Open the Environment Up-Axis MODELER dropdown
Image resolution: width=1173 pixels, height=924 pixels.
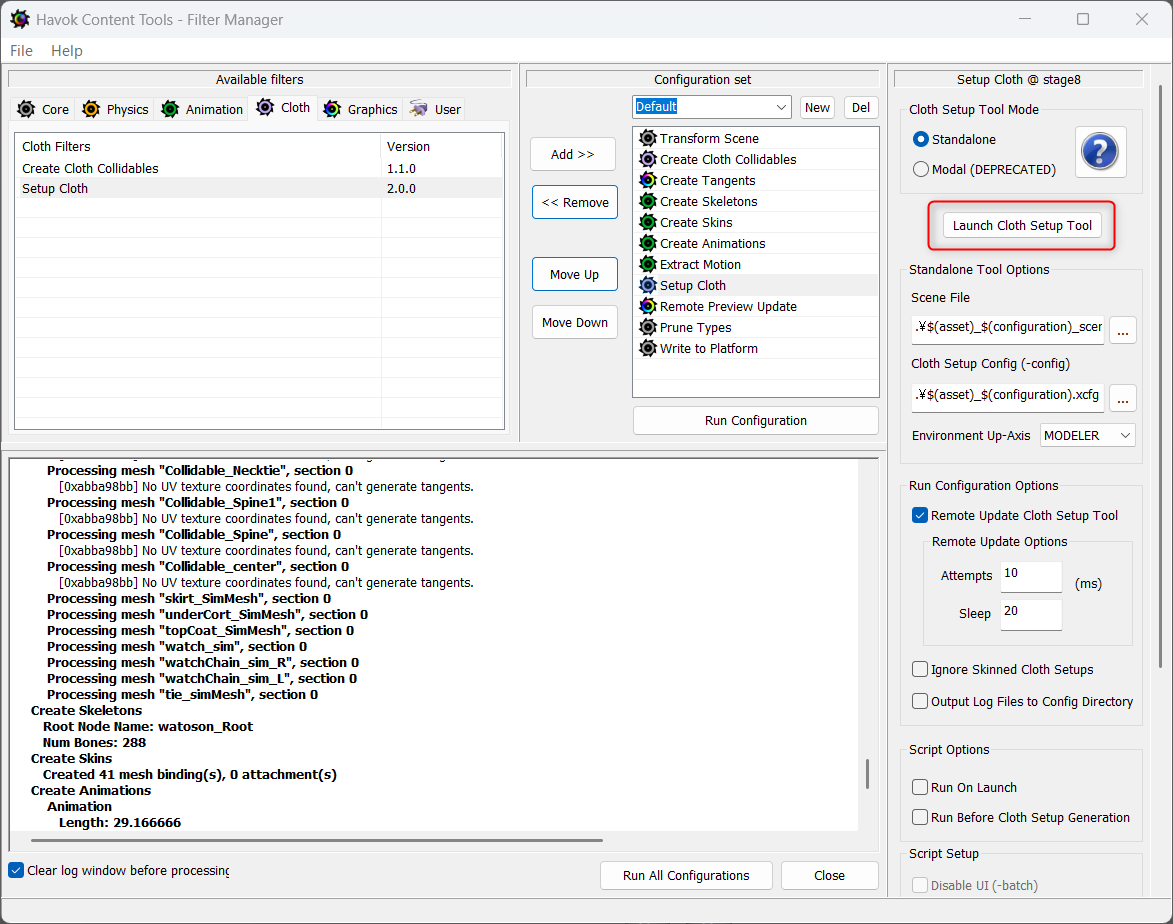pos(1087,435)
